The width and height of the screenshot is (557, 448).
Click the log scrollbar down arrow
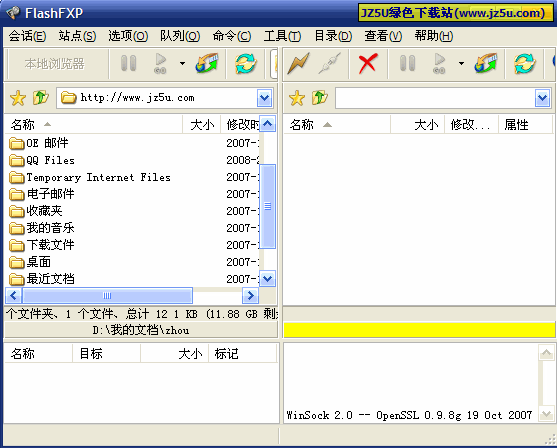(546, 414)
